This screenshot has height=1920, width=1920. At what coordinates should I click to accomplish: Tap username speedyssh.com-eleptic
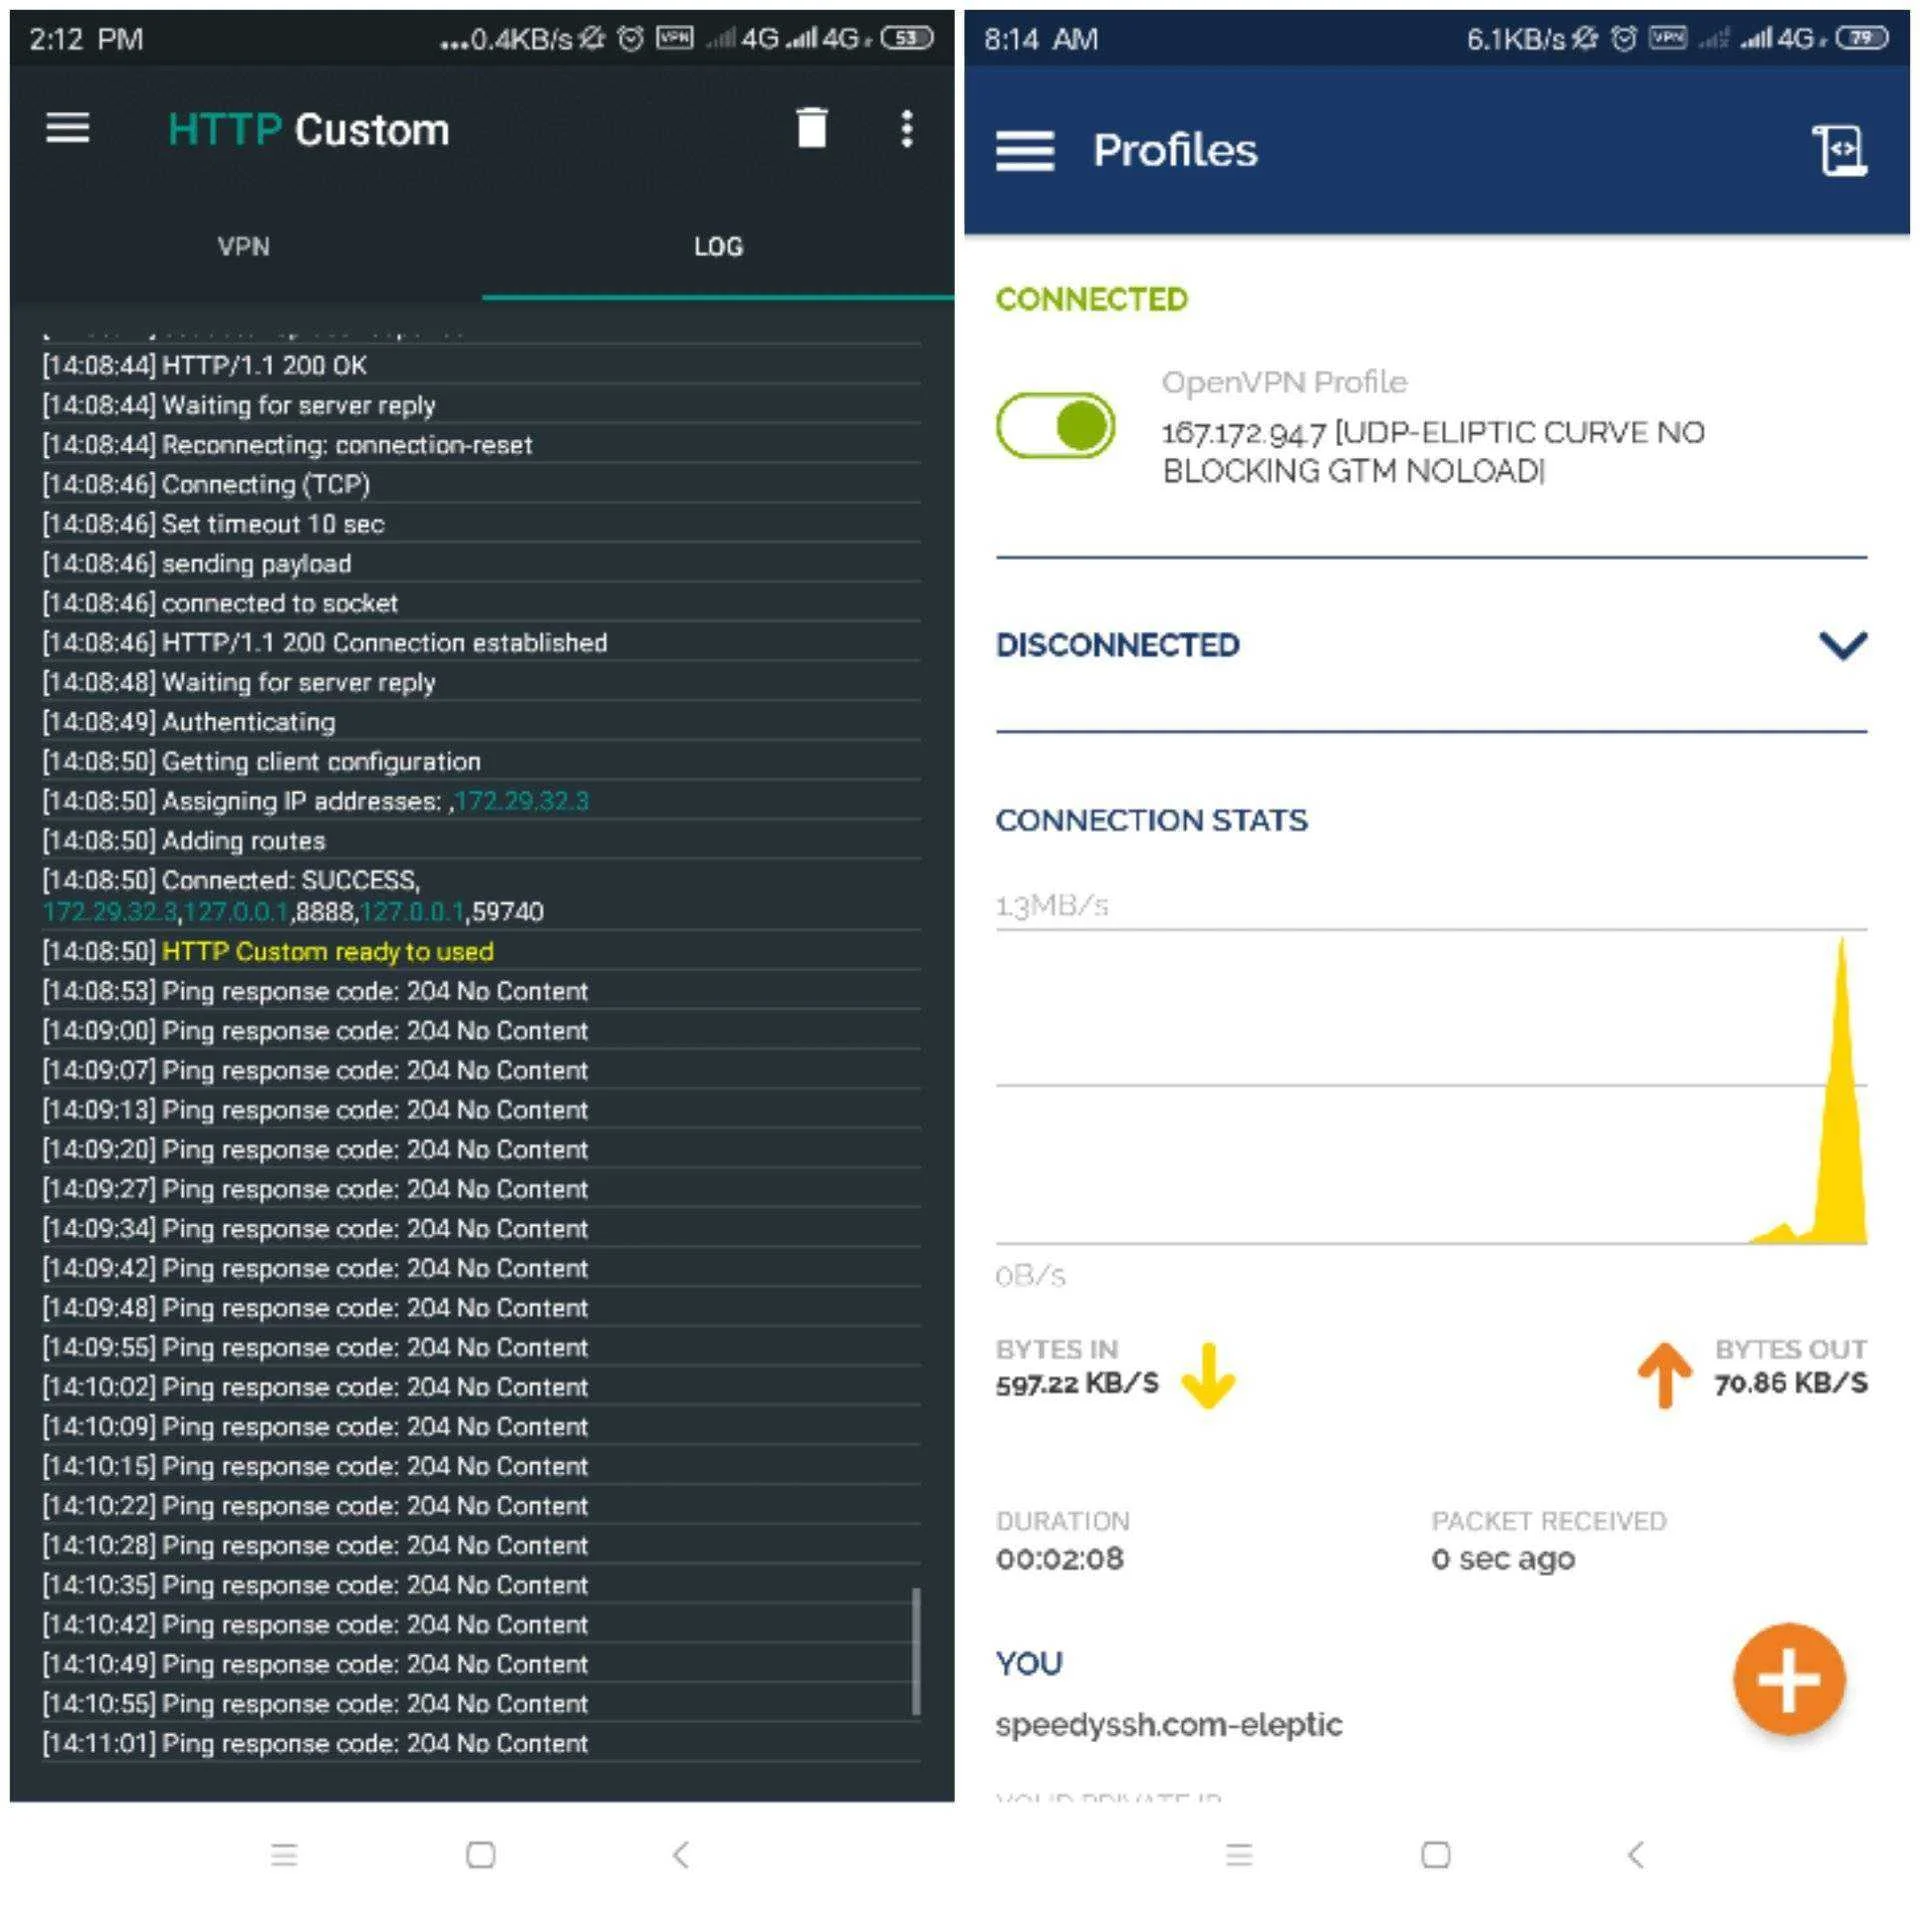(x=1169, y=1725)
